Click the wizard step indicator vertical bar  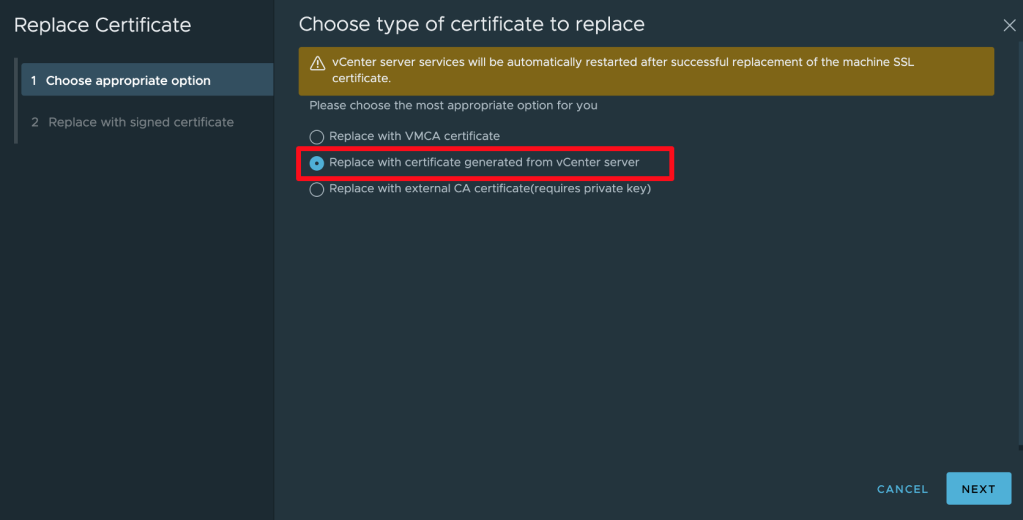coord(15,101)
